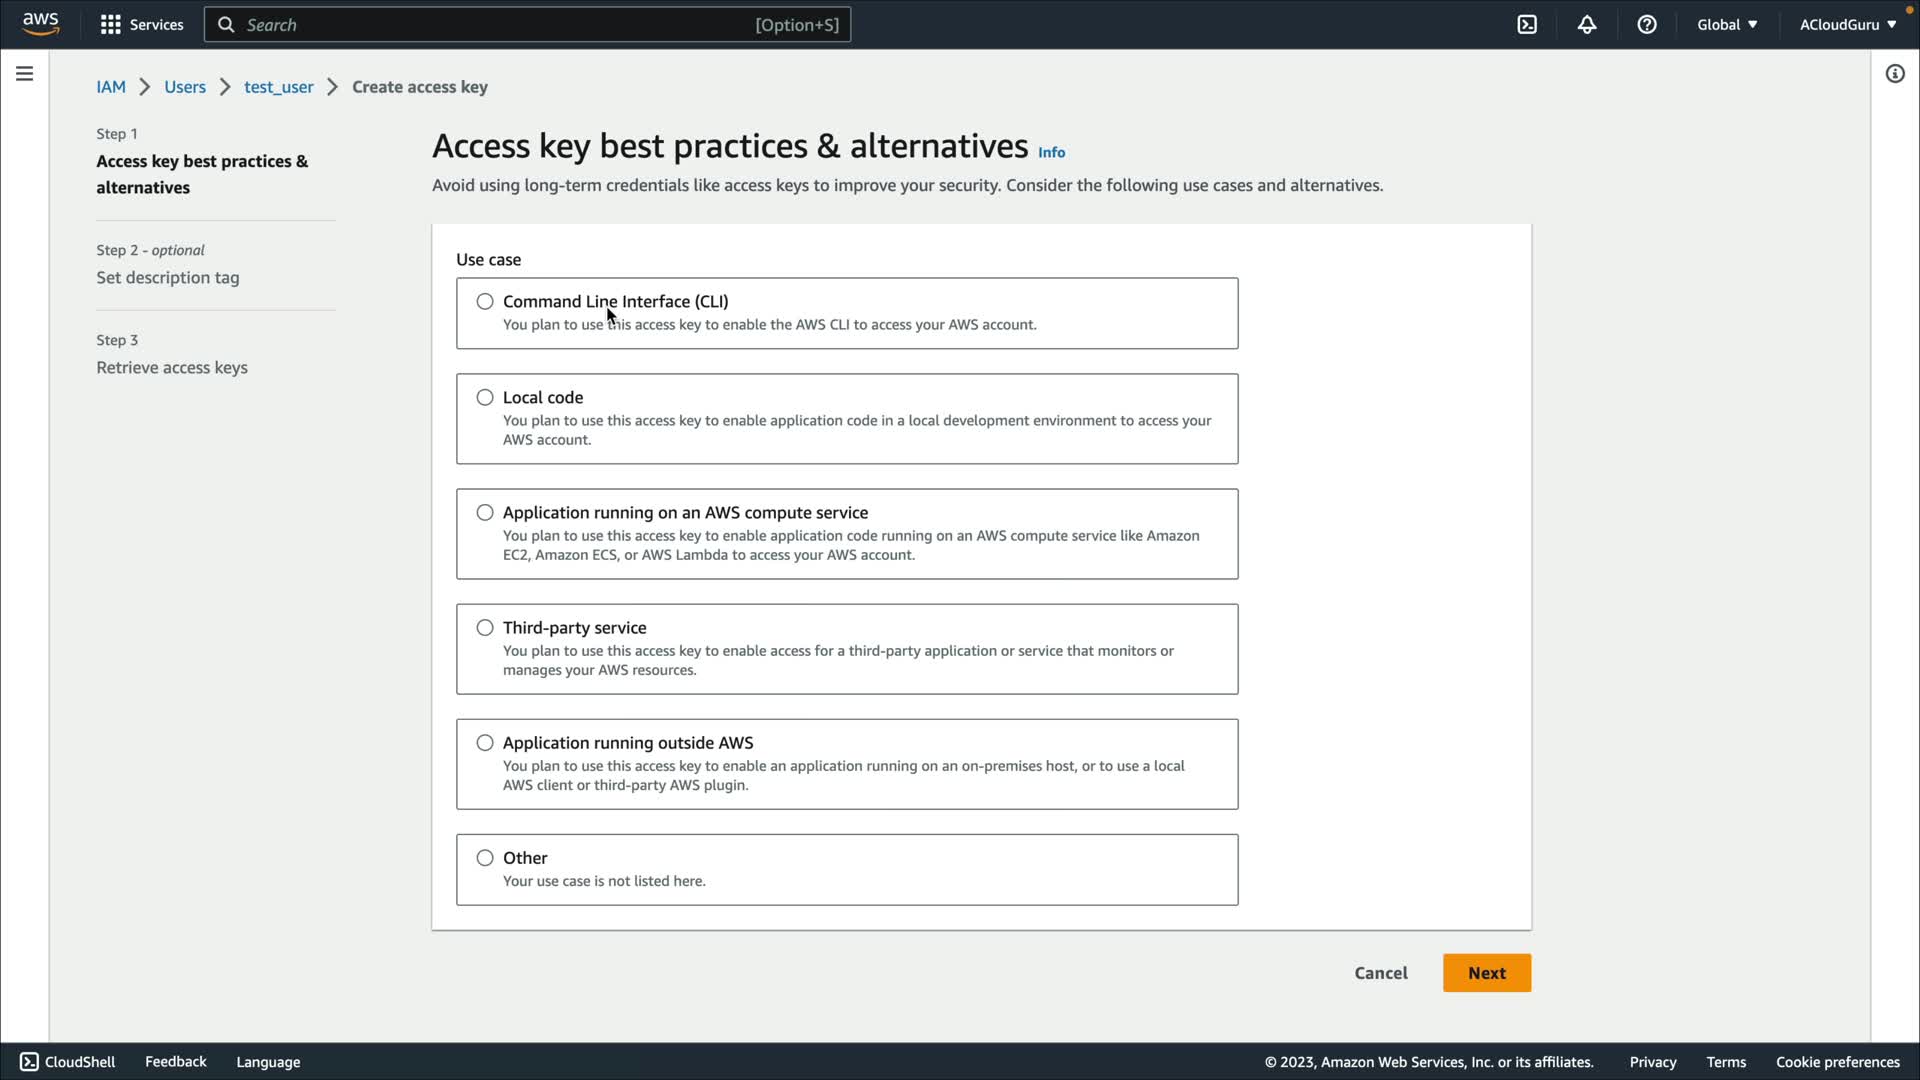Image resolution: width=1920 pixels, height=1080 pixels.
Task: Cancel the access key creation
Action: (1381, 973)
